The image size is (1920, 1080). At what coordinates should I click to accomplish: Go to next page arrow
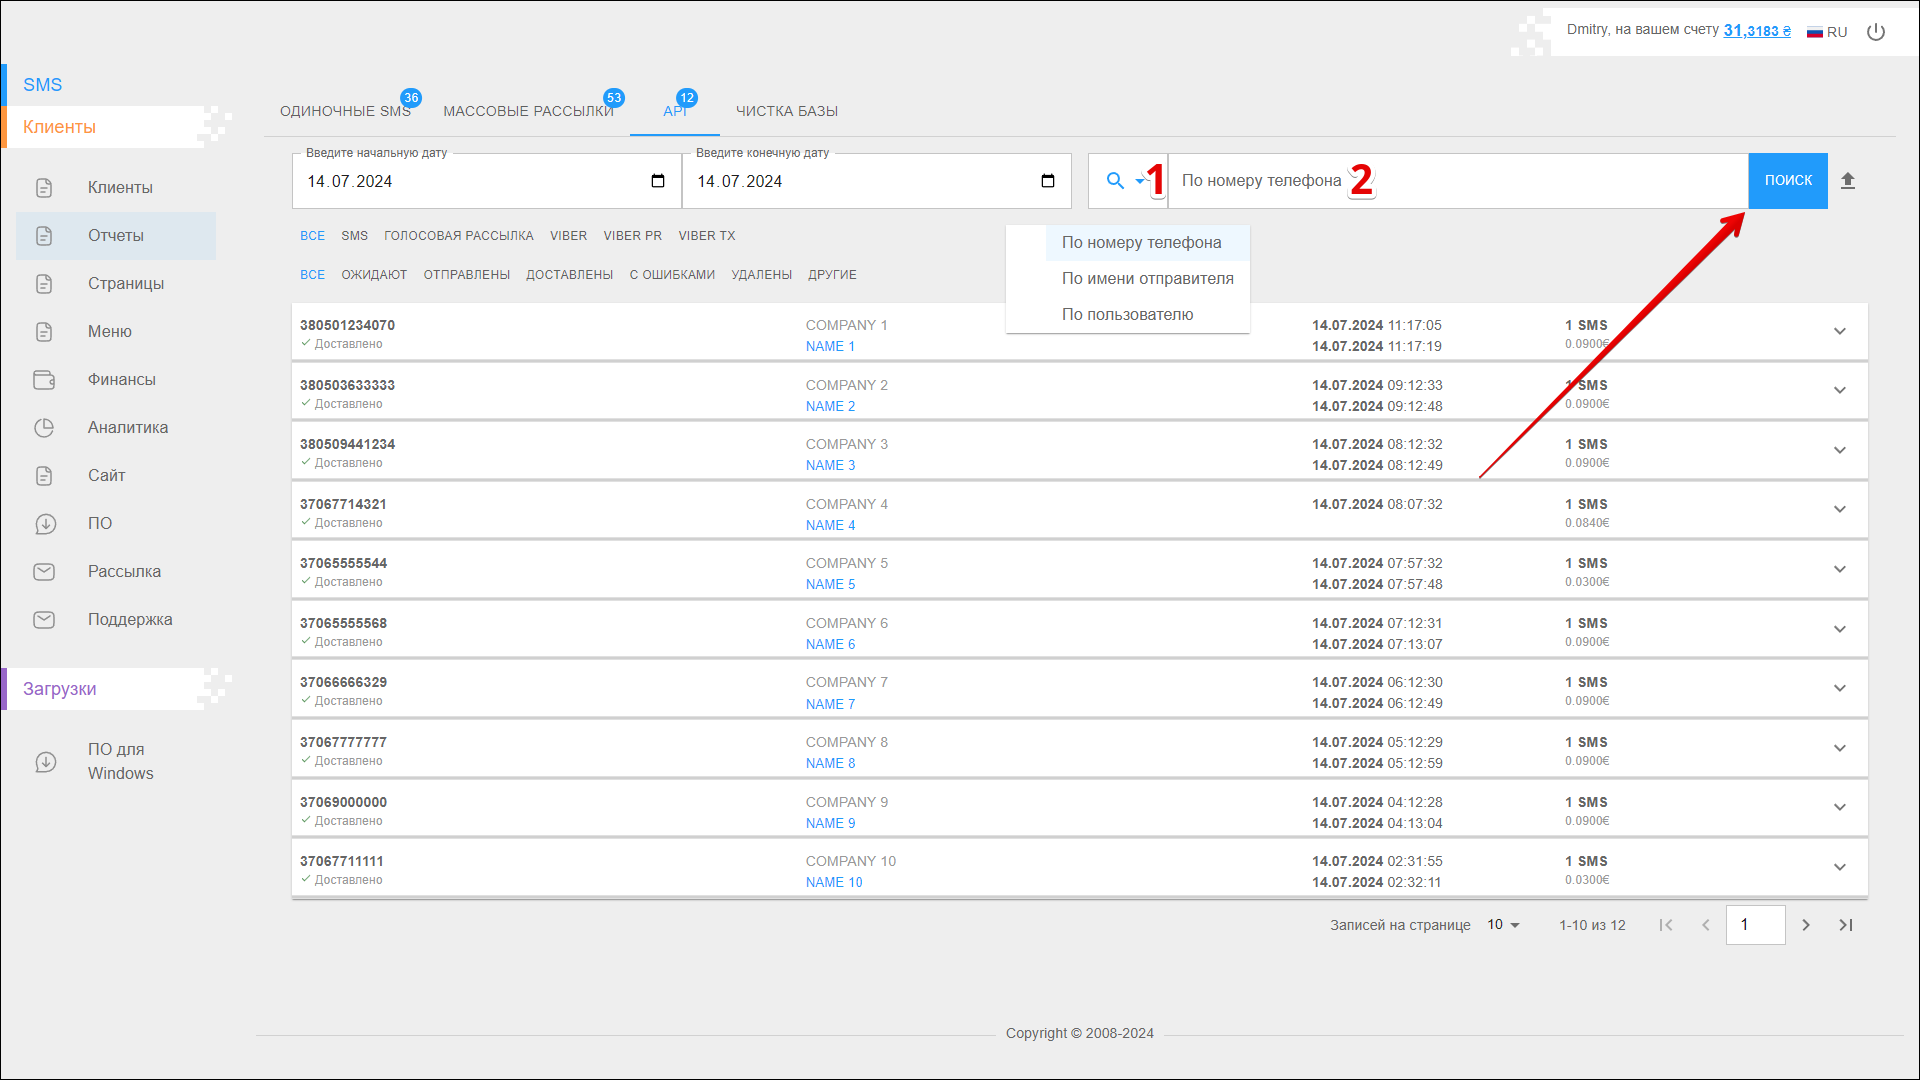(x=1806, y=925)
